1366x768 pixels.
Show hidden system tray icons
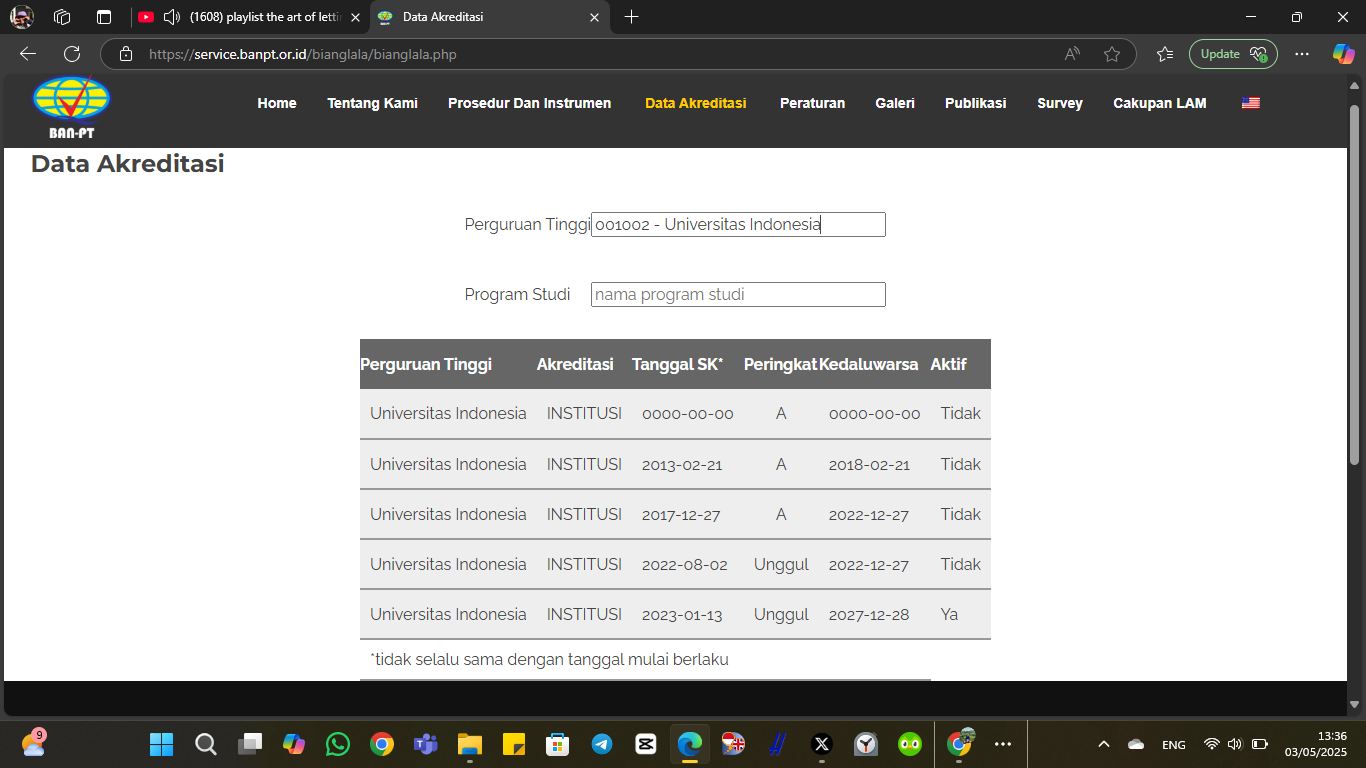[x=1104, y=744]
